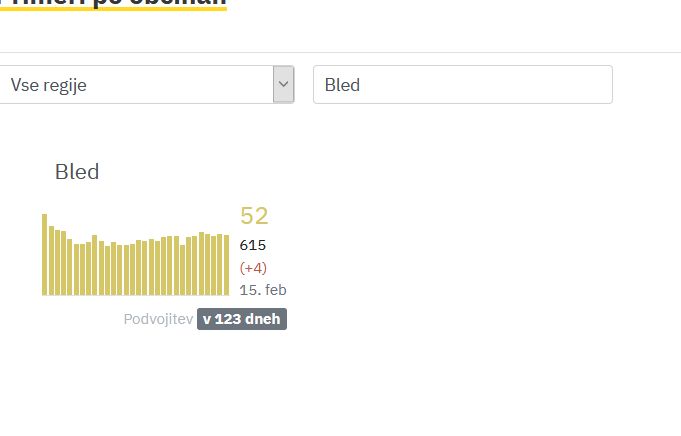
Task: Click the total count 615
Action: coord(253,245)
